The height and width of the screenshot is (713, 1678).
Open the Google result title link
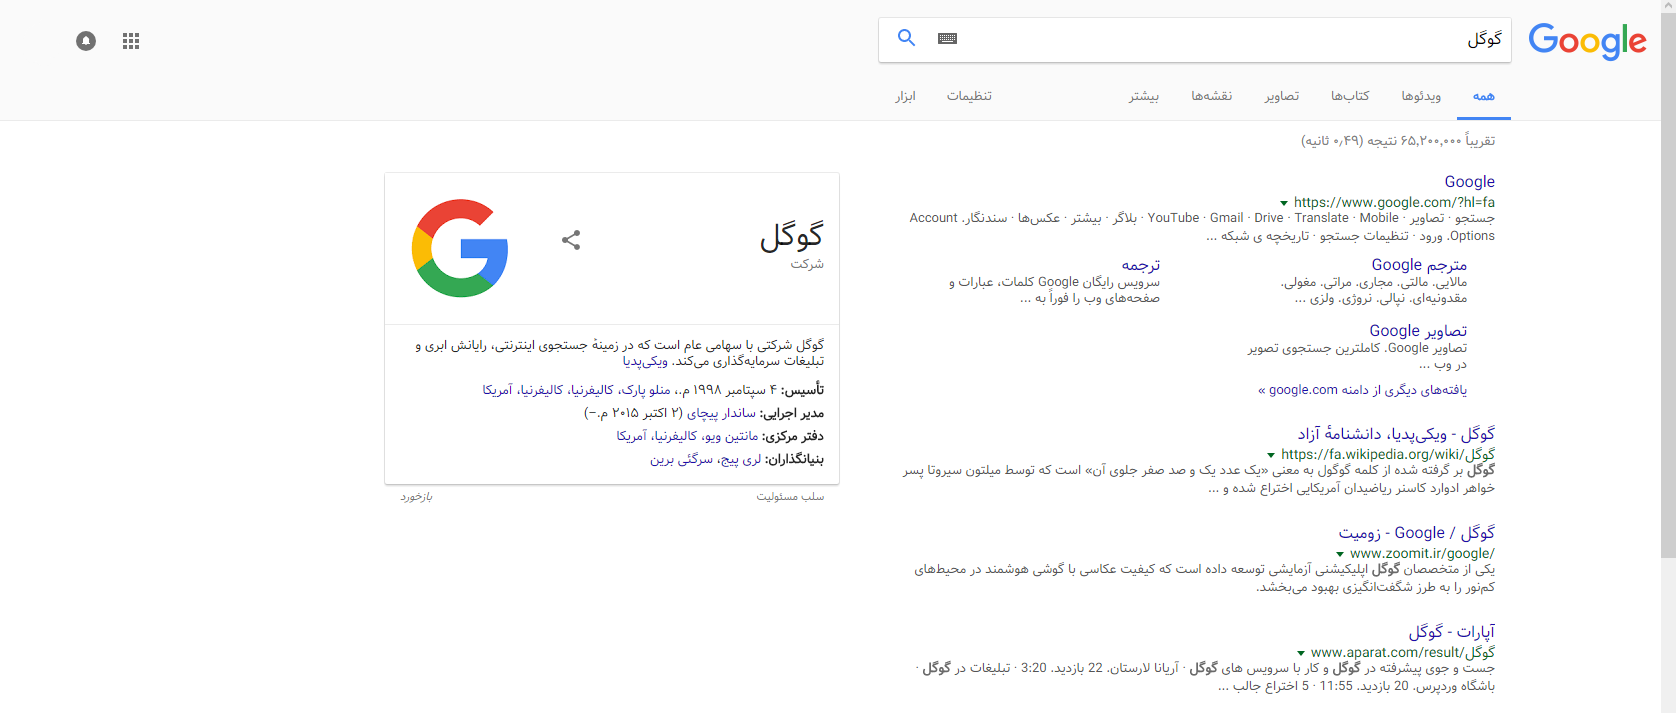pos(1470,181)
